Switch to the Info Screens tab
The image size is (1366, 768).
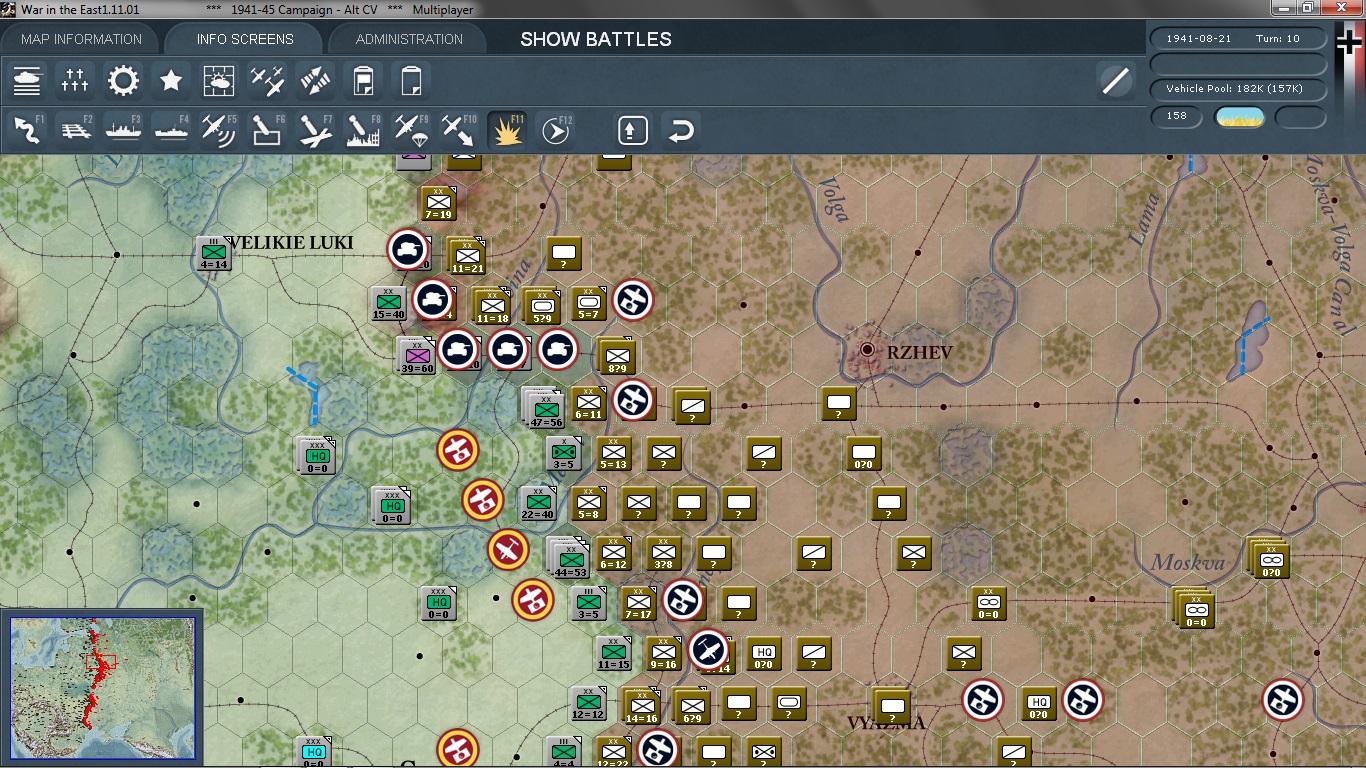pyautogui.click(x=245, y=39)
